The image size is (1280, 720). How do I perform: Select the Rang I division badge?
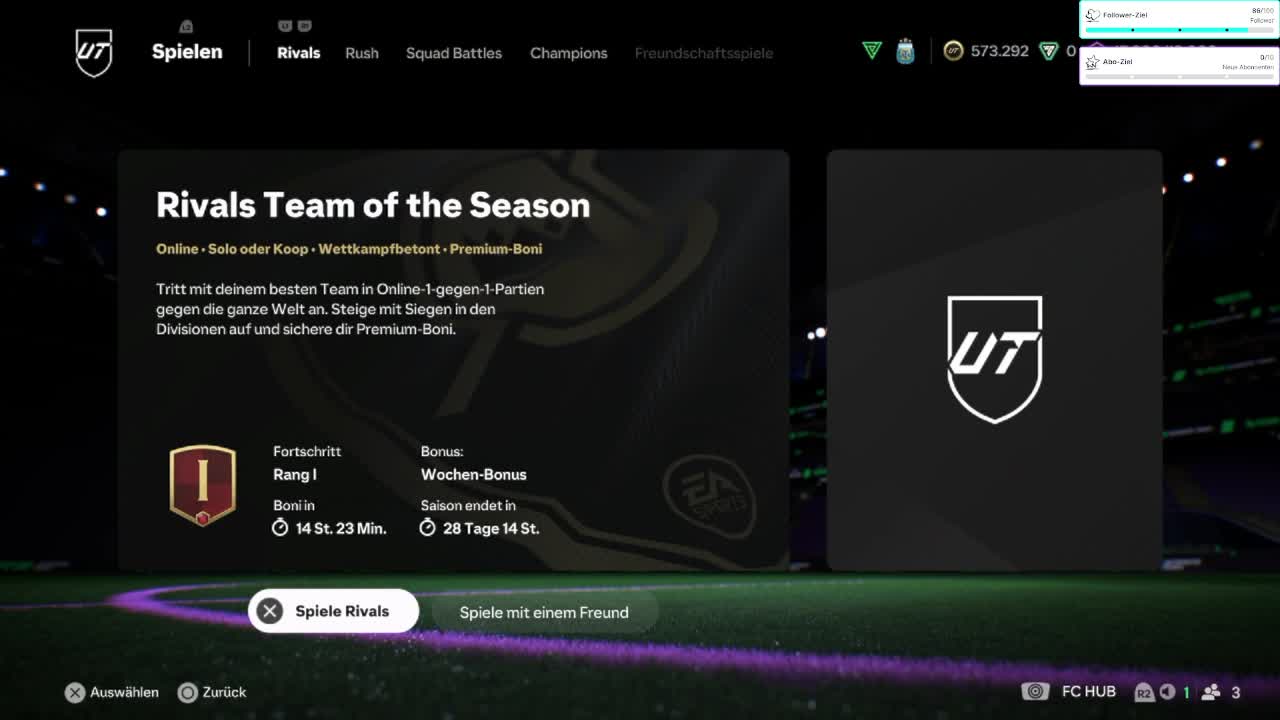[x=202, y=485]
